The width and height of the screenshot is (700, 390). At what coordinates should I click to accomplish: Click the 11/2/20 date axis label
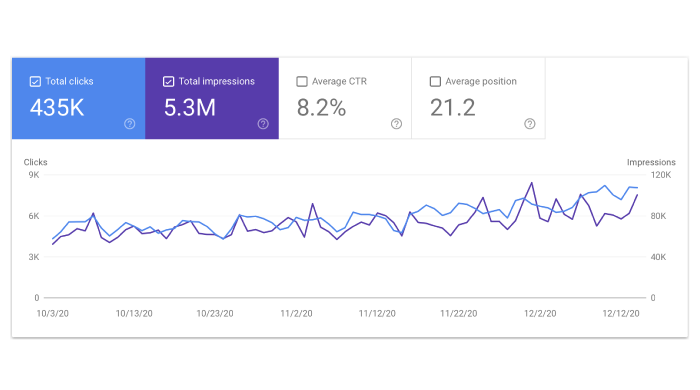click(296, 313)
